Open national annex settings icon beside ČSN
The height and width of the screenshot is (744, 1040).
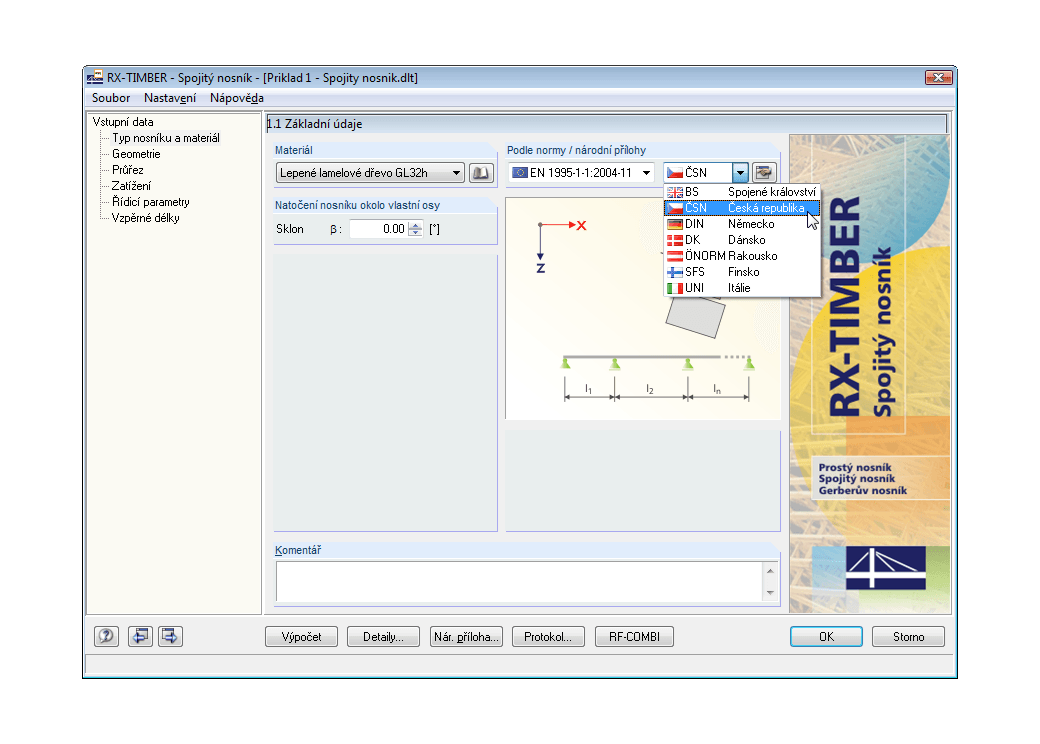pyautogui.click(x=764, y=173)
